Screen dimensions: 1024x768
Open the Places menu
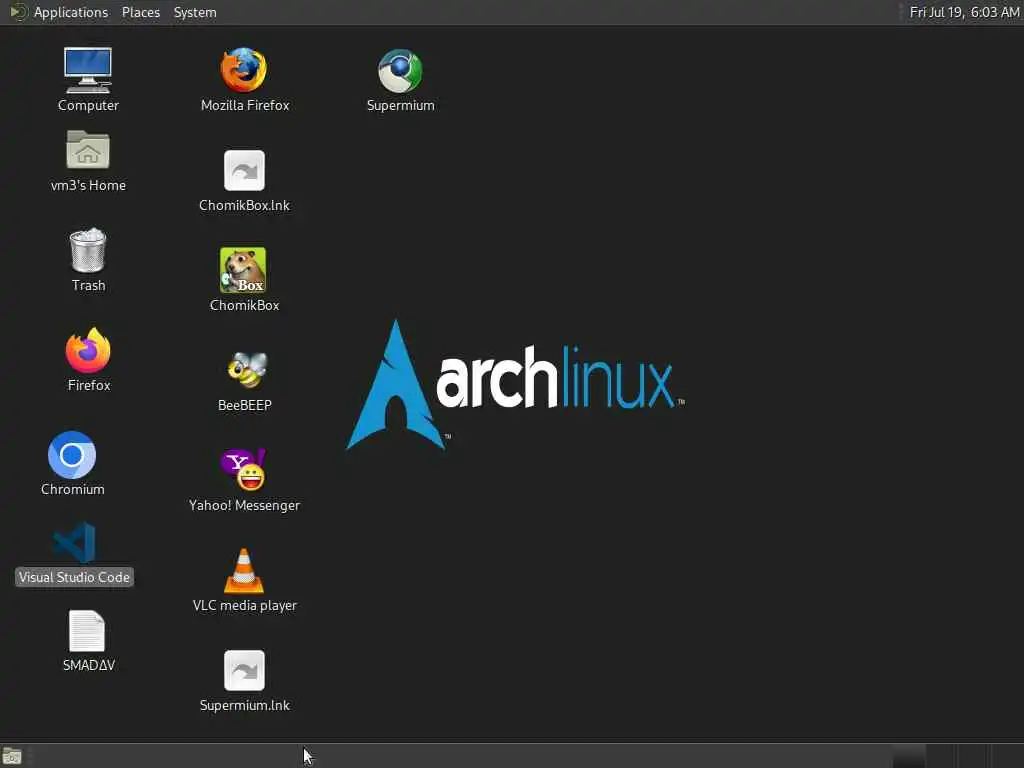point(140,12)
